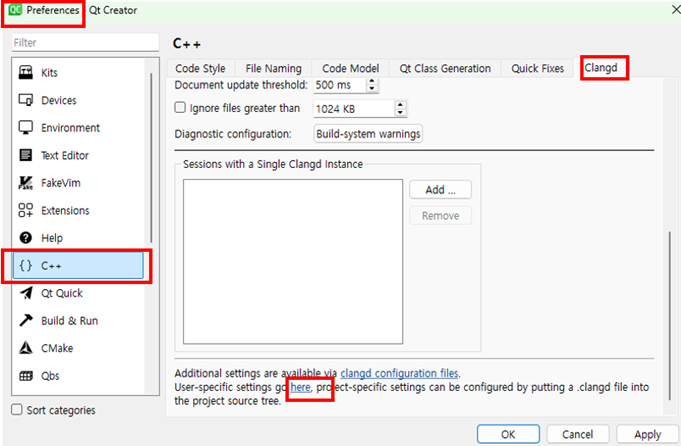Increase the Document update threshold value
The width and height of the screenshot is (681, 446).
372,81
